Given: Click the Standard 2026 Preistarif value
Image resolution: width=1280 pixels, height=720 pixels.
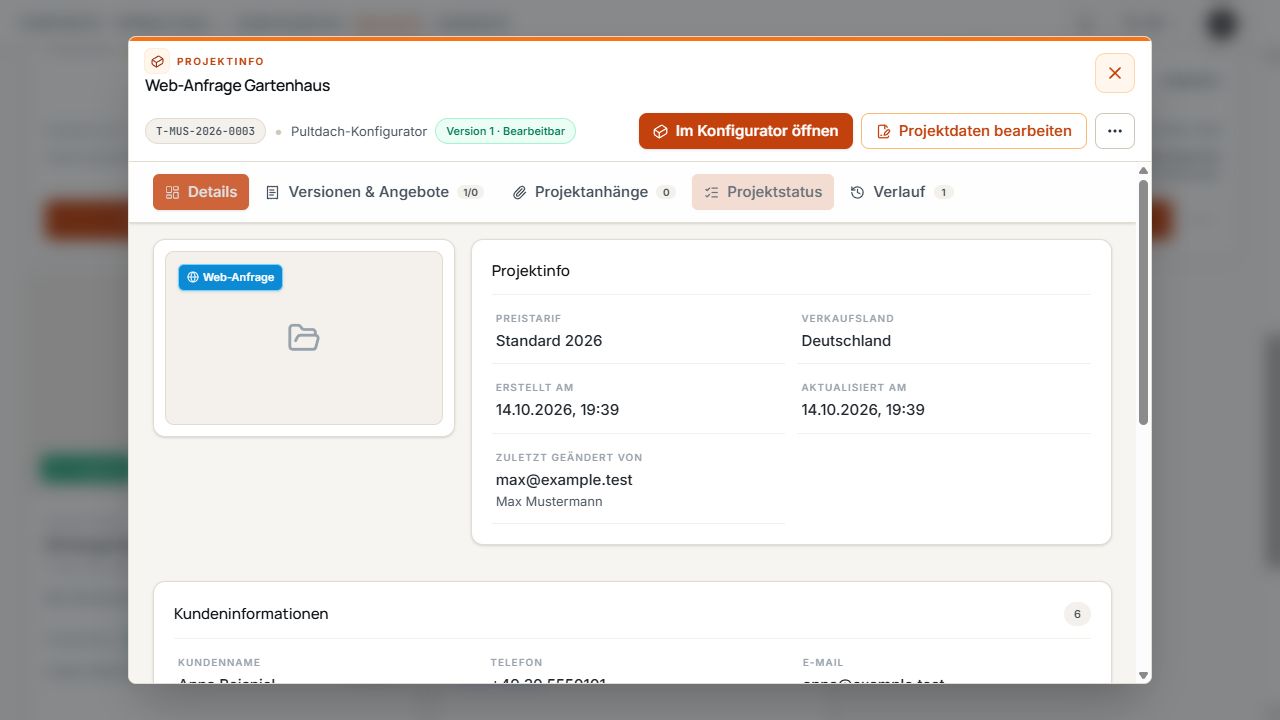Looking at the screenshot, I should click(549, 341).
